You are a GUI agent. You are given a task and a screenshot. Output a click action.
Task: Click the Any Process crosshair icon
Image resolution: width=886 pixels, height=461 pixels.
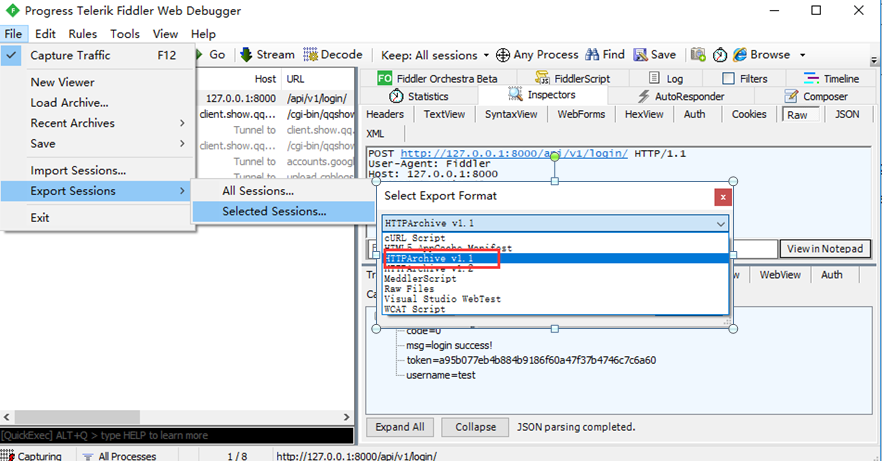coord(502,55)
